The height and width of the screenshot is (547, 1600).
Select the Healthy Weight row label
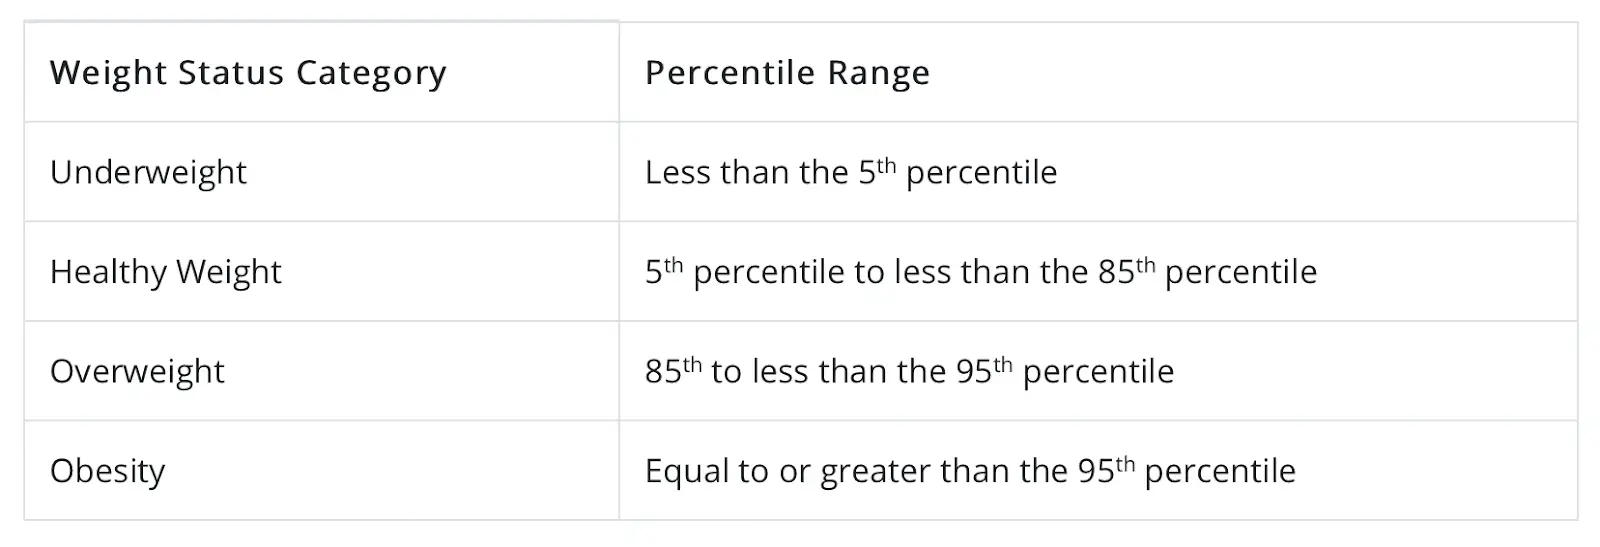click(x=166, y=272)
